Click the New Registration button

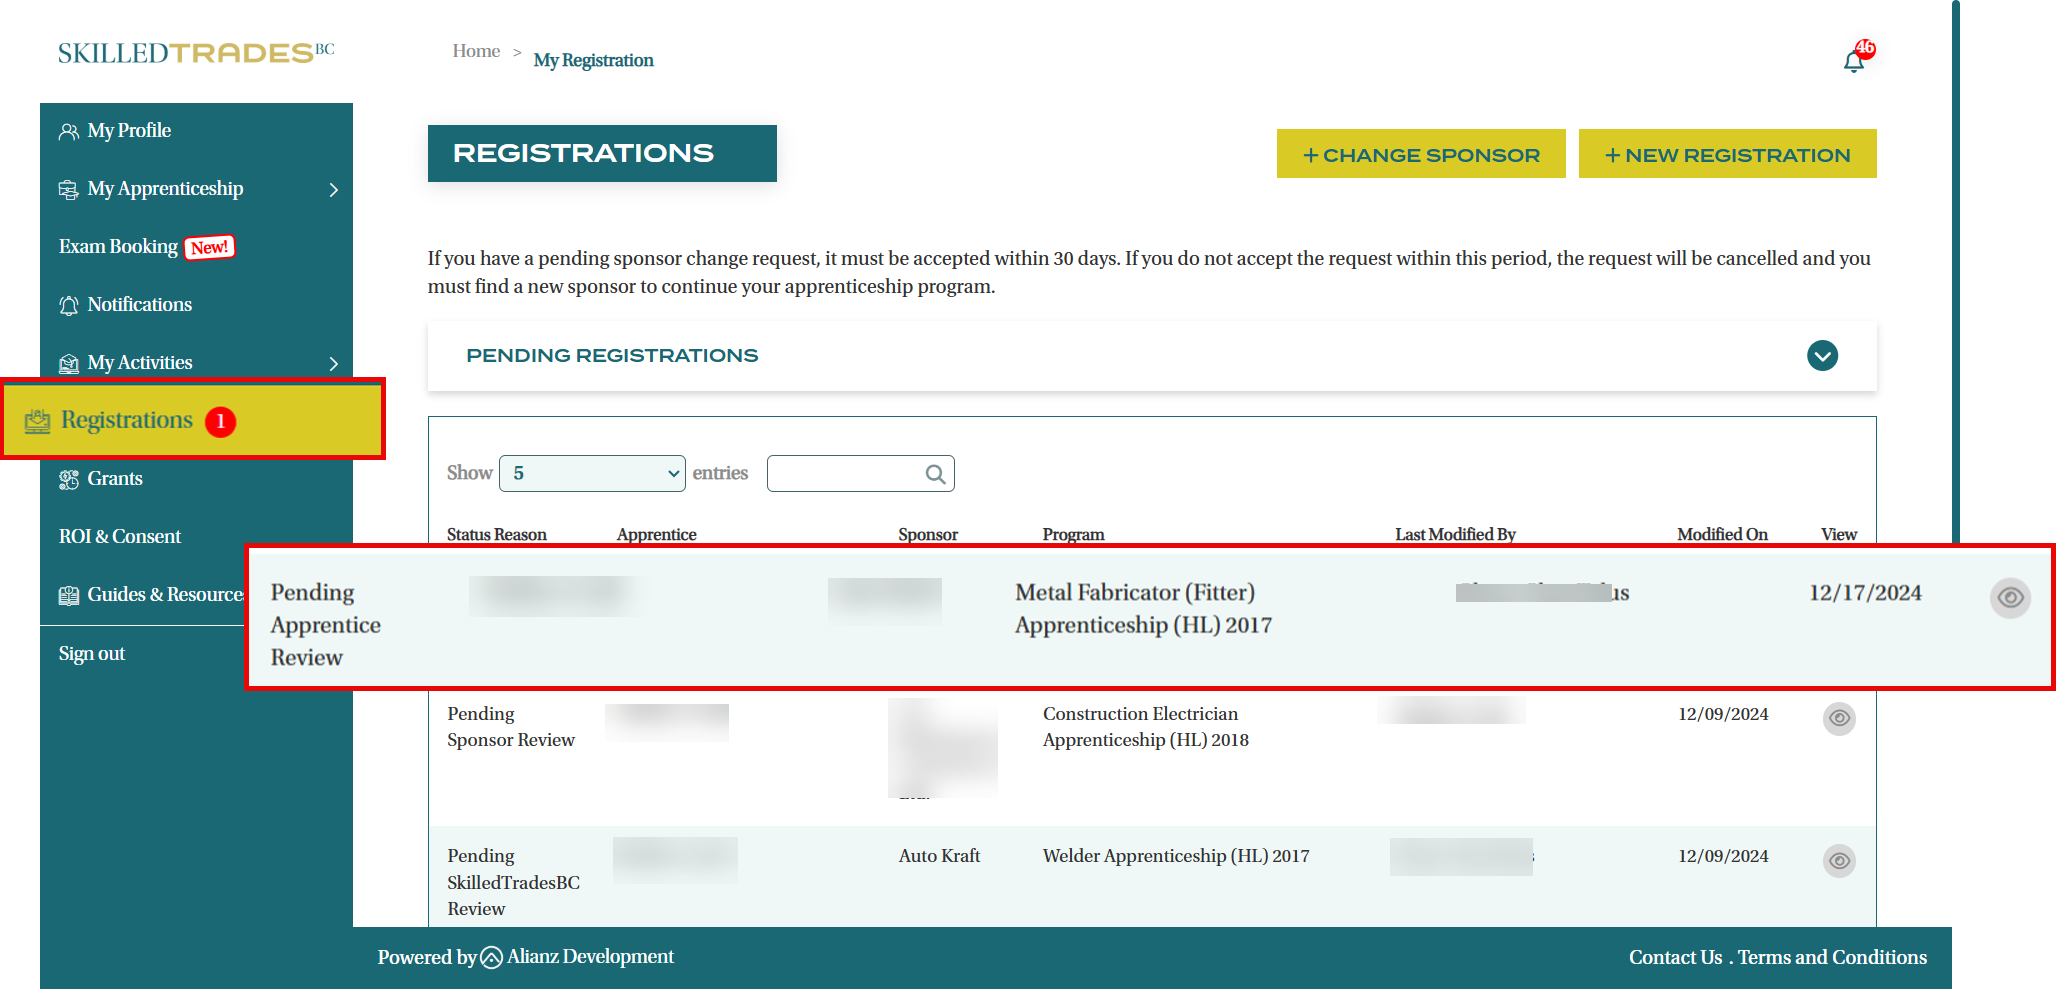click(x=1727, y=155)
